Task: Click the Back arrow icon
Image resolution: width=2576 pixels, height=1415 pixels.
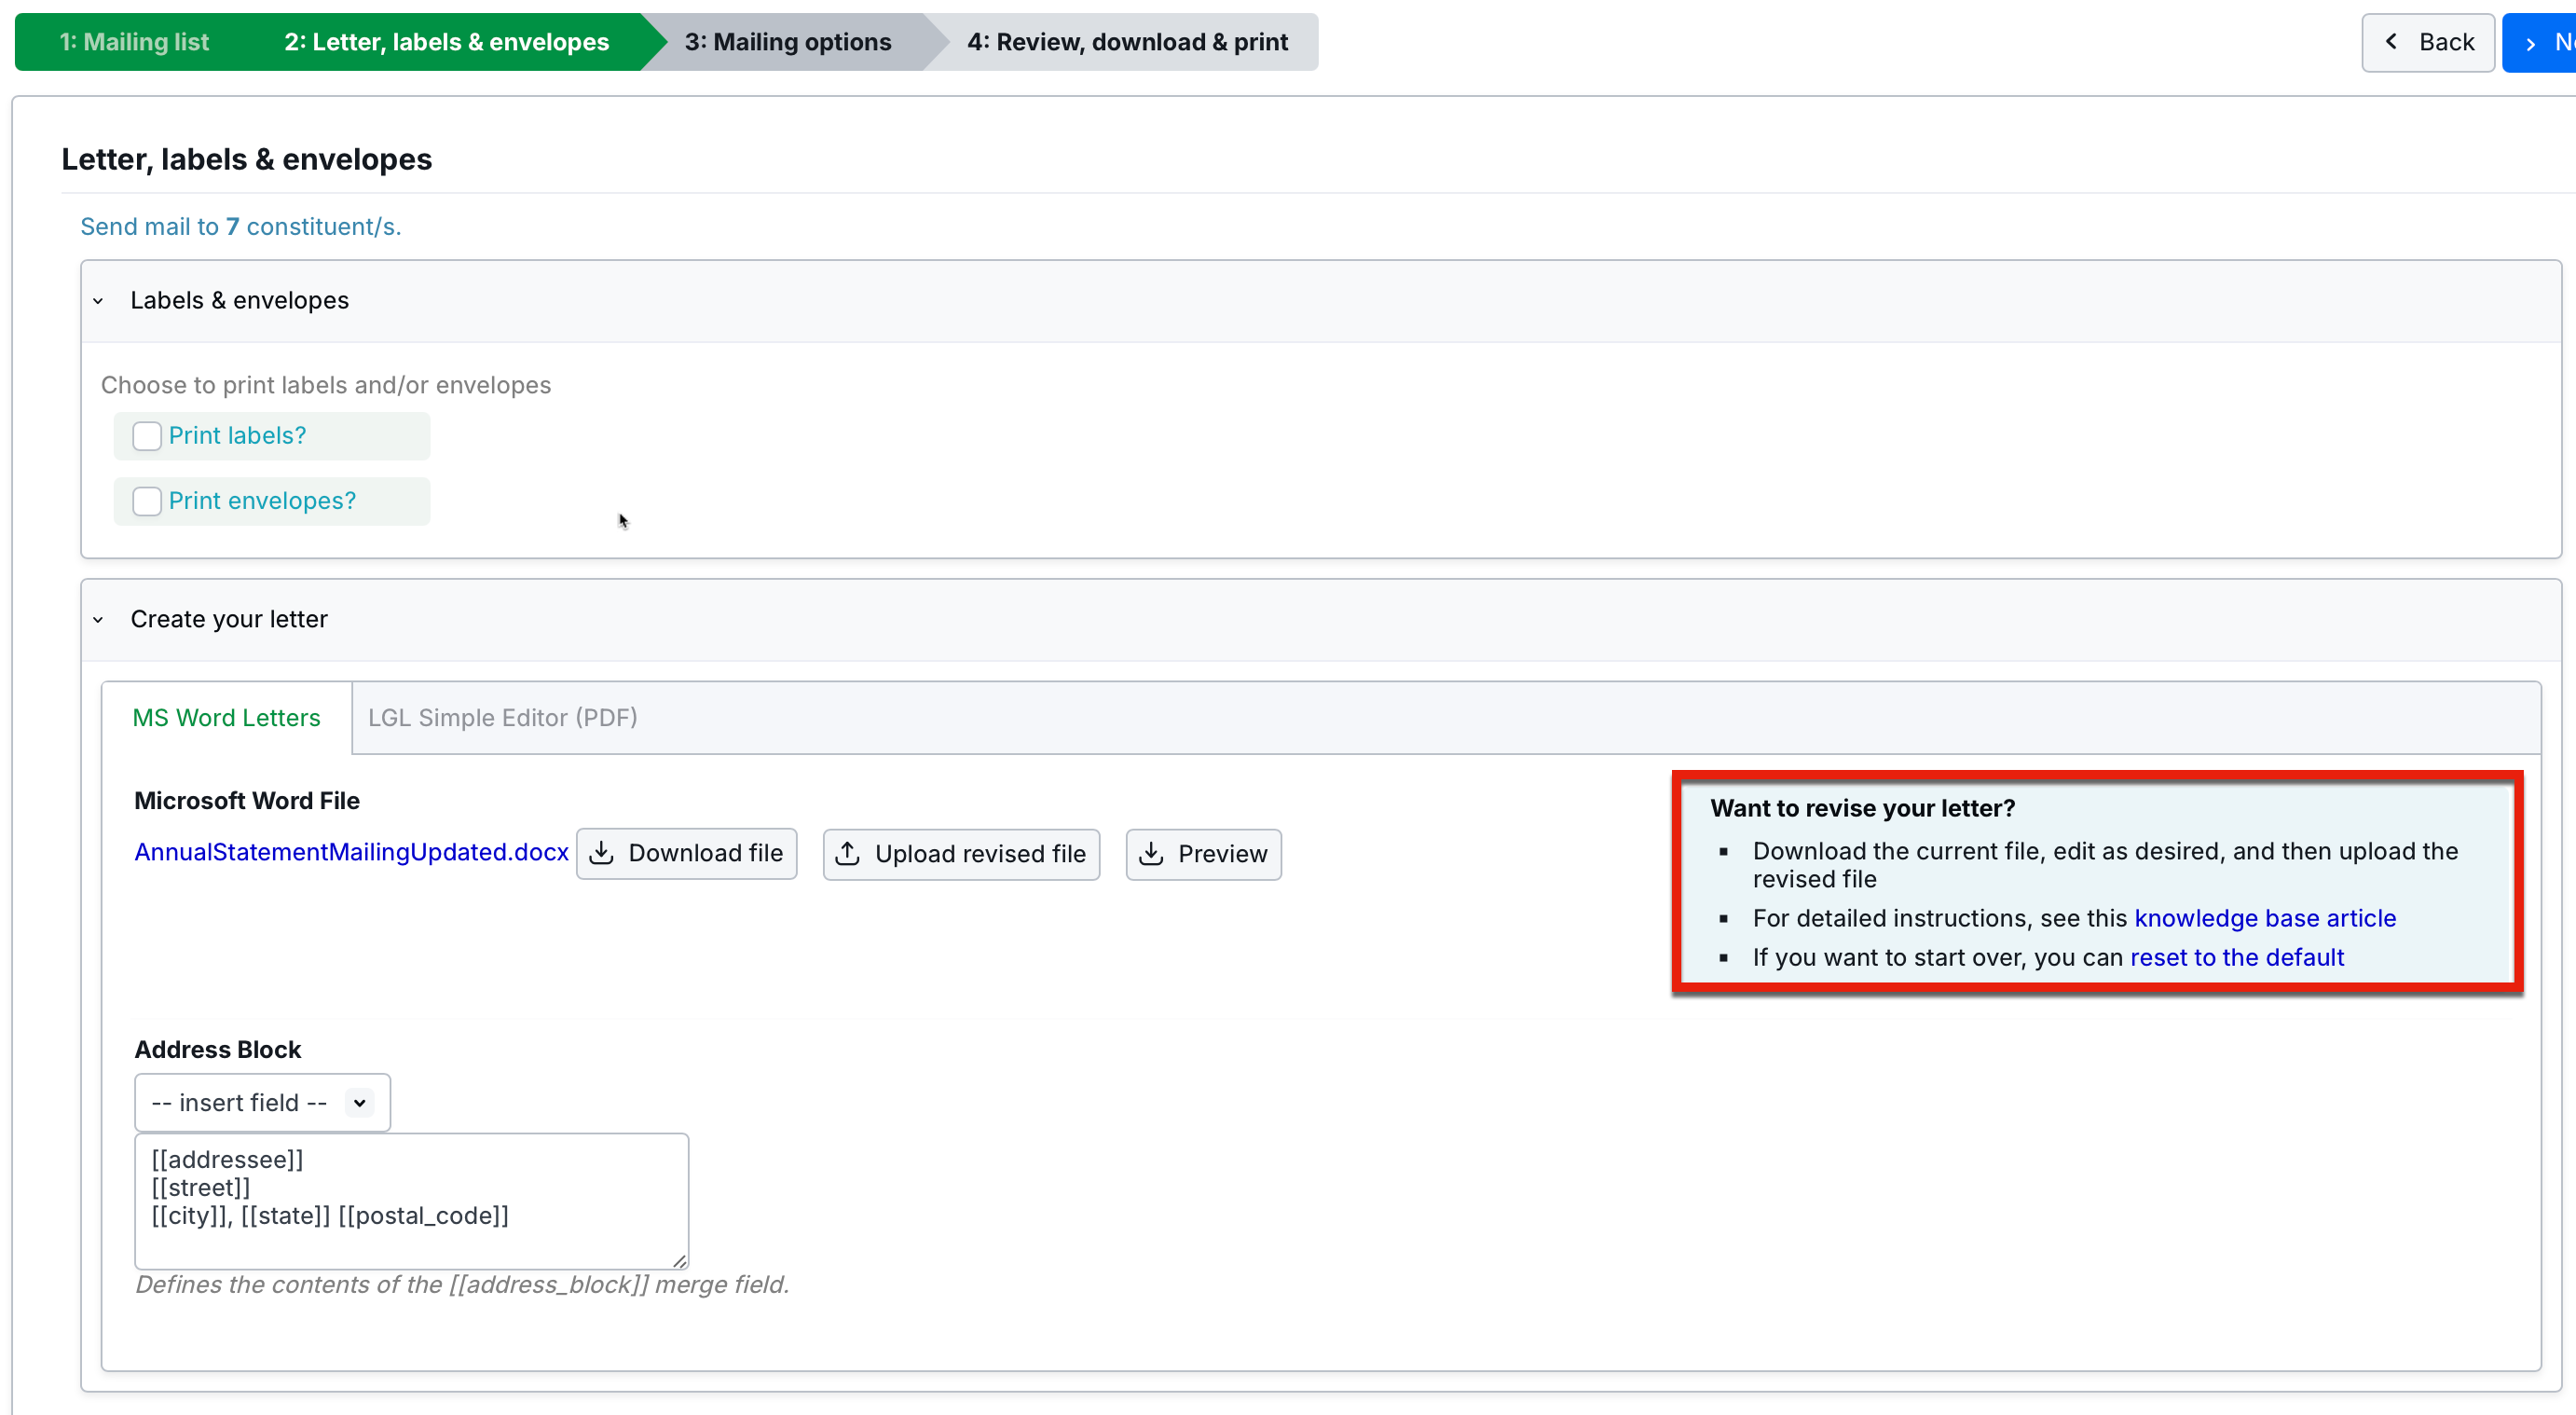Action: click(2392, 42)
